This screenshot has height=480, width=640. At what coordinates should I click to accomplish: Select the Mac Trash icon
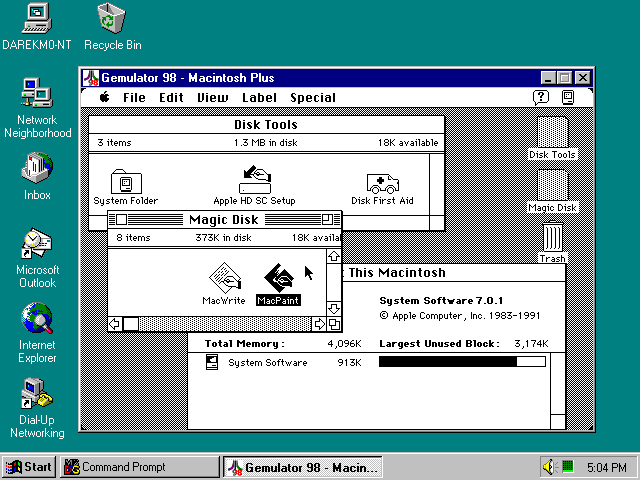coord(553,237)
